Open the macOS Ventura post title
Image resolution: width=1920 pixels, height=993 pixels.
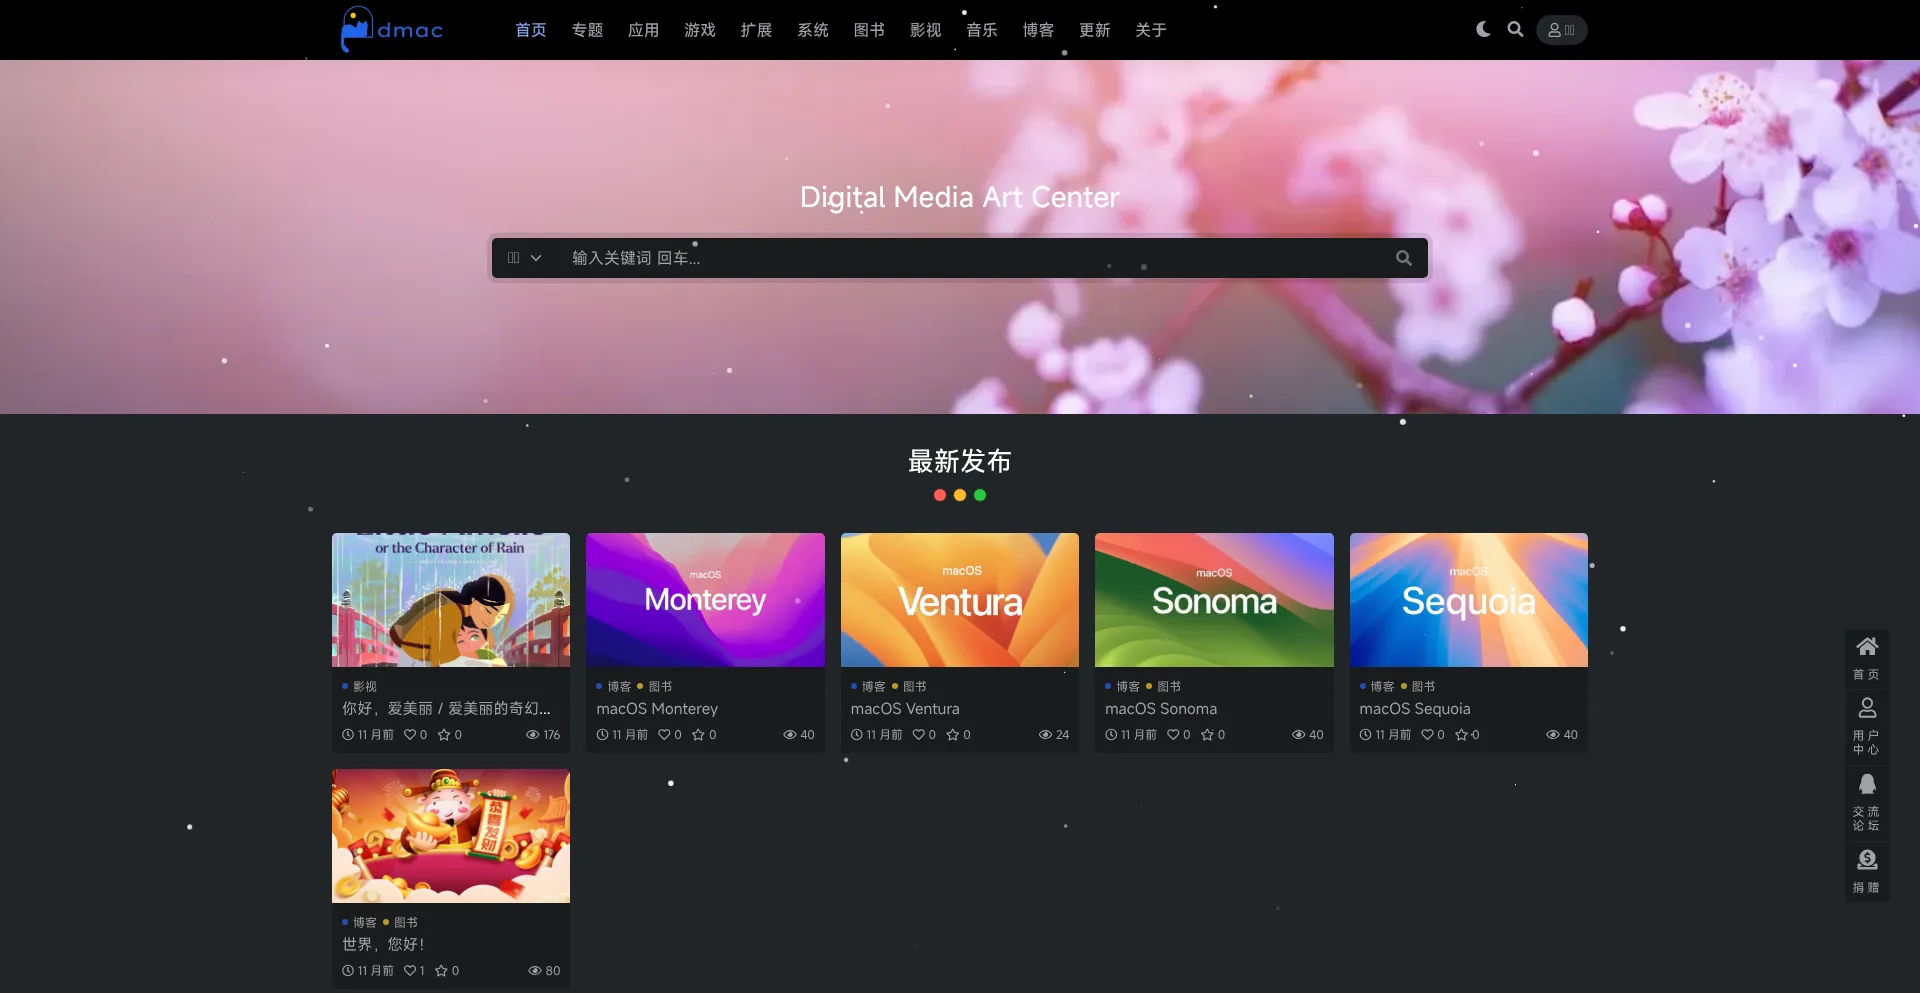[905, 709]
